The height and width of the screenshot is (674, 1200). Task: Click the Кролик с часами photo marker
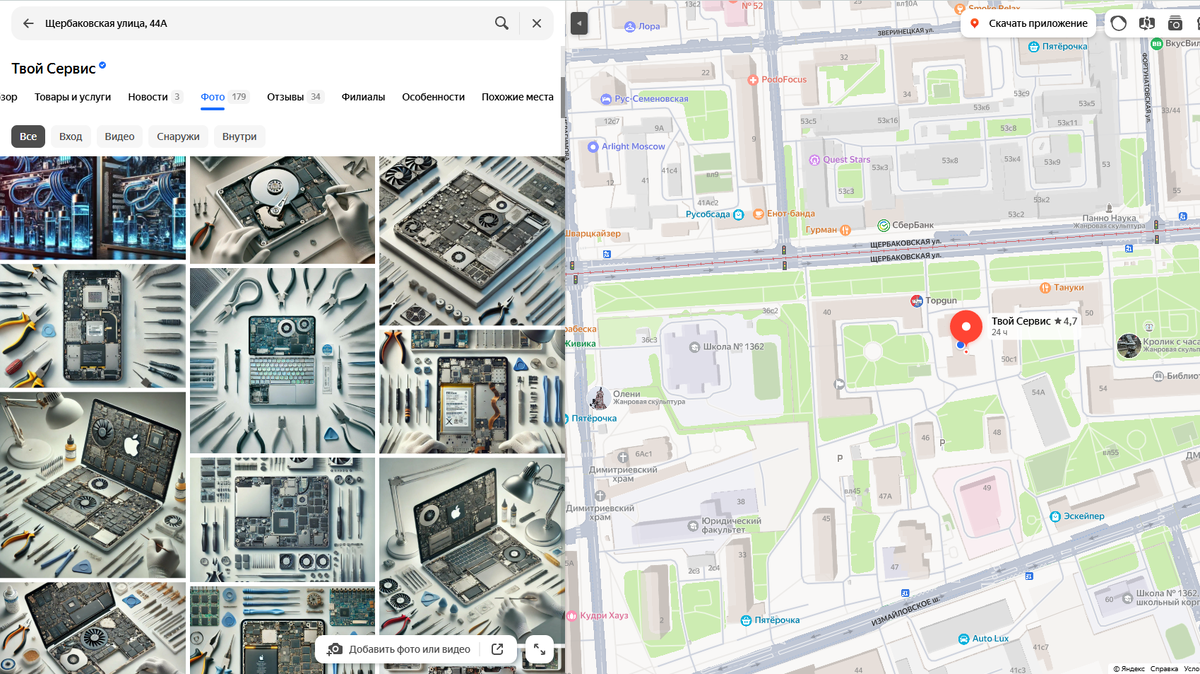pyautogui.click(x=1128, y=345)
